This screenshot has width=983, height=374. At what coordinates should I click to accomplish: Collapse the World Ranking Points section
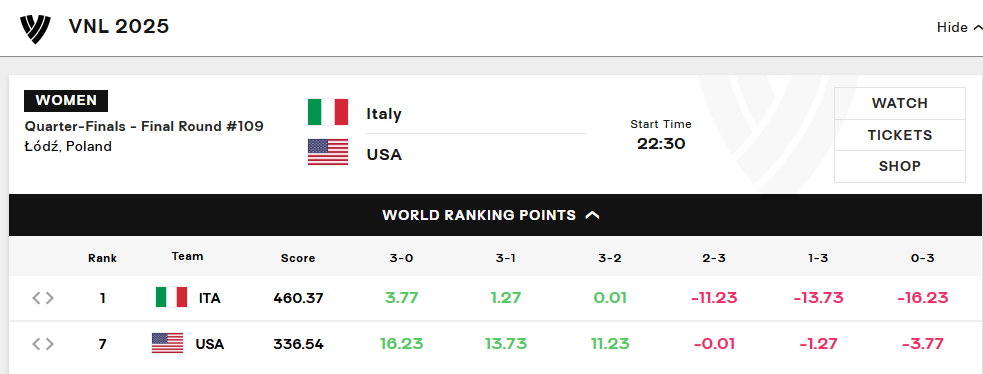point(491,215)
